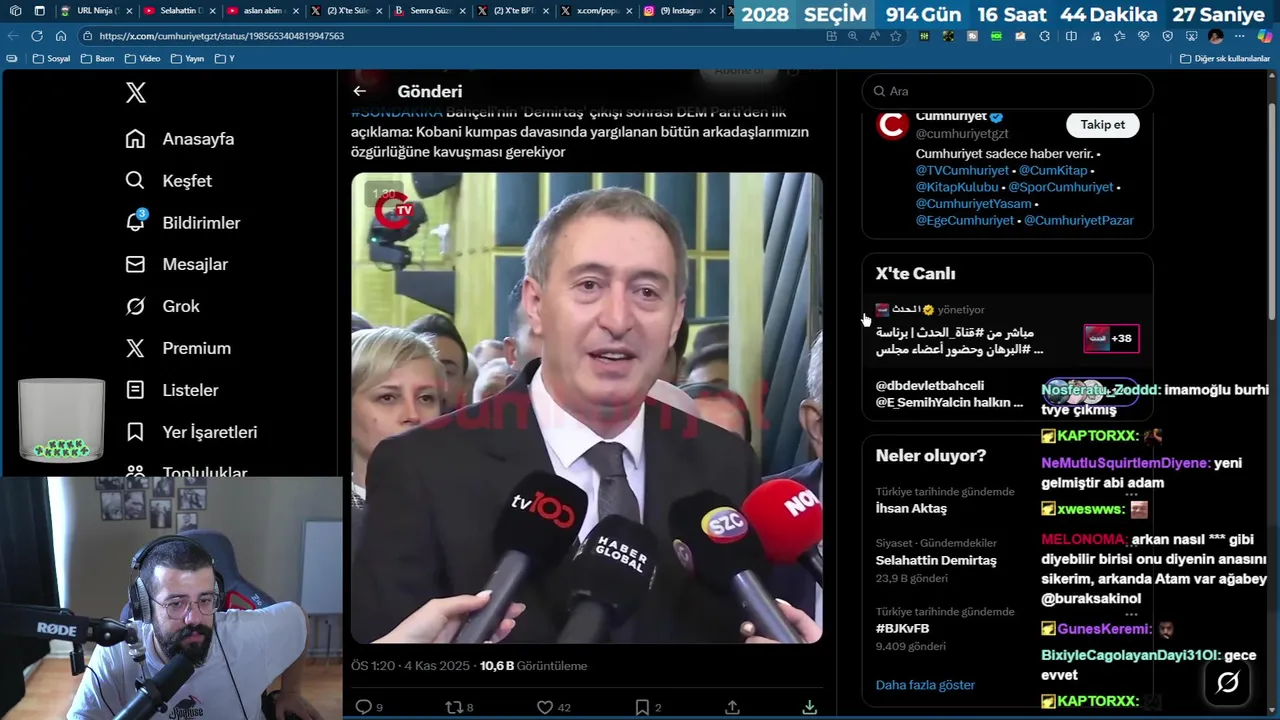Open the 10,6 B Görüntüleme view count

(533, 666)
